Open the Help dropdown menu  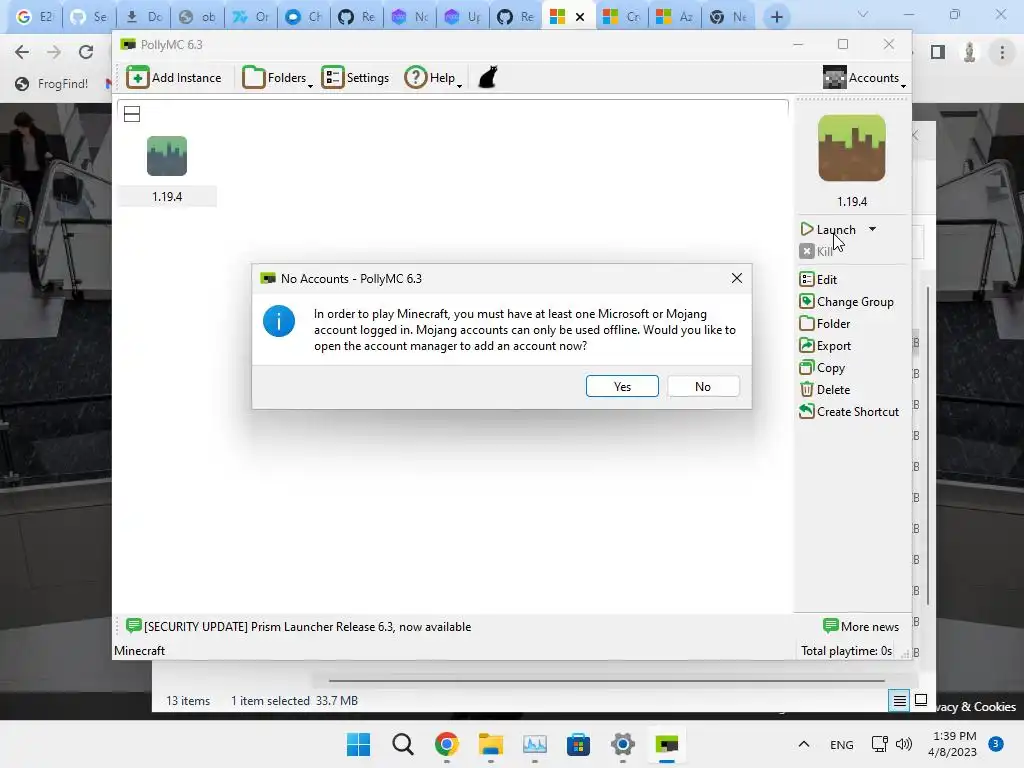pyautogui.click(x=433, y=78)
